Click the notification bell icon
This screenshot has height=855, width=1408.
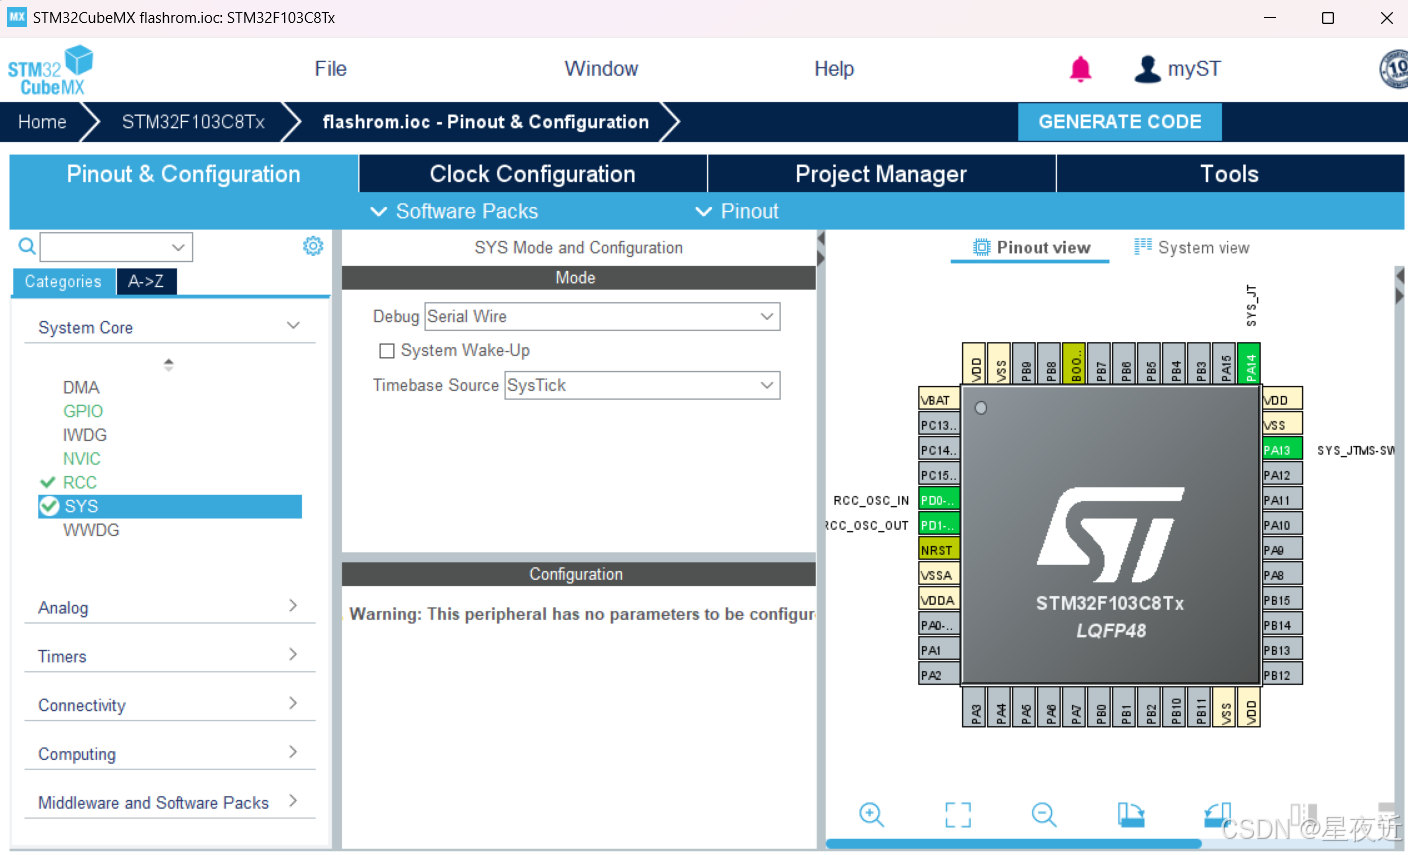click(x=1080, y=69)
